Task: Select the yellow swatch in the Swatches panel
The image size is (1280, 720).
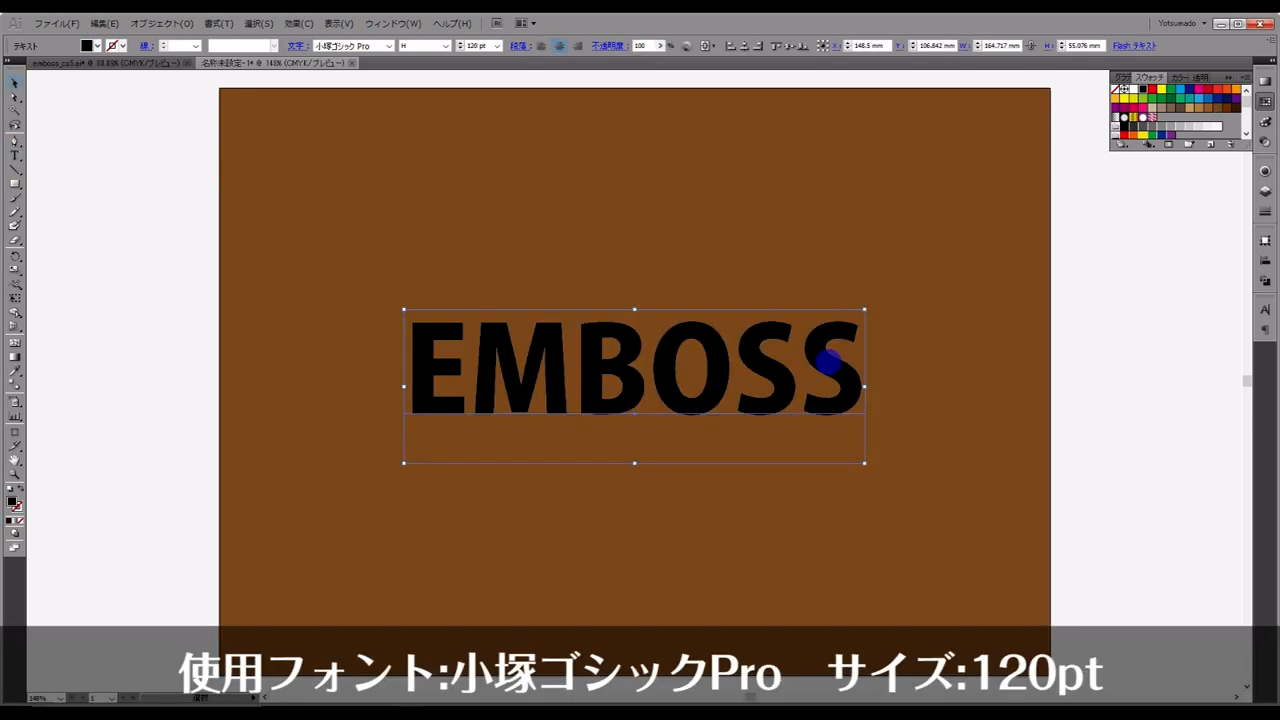Action: pos(1161,89)
